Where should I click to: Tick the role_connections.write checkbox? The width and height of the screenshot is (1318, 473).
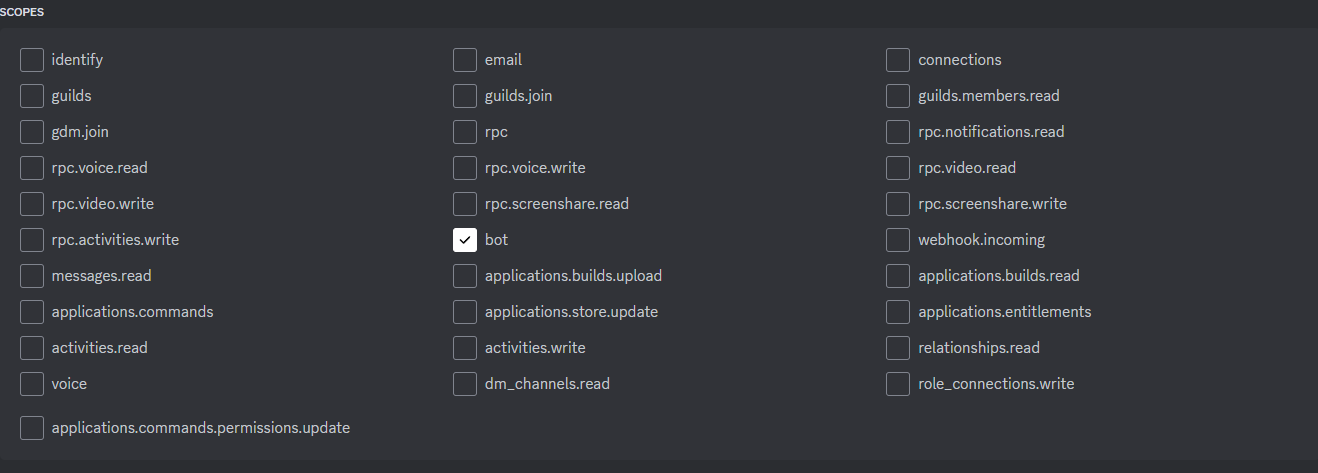898,384
